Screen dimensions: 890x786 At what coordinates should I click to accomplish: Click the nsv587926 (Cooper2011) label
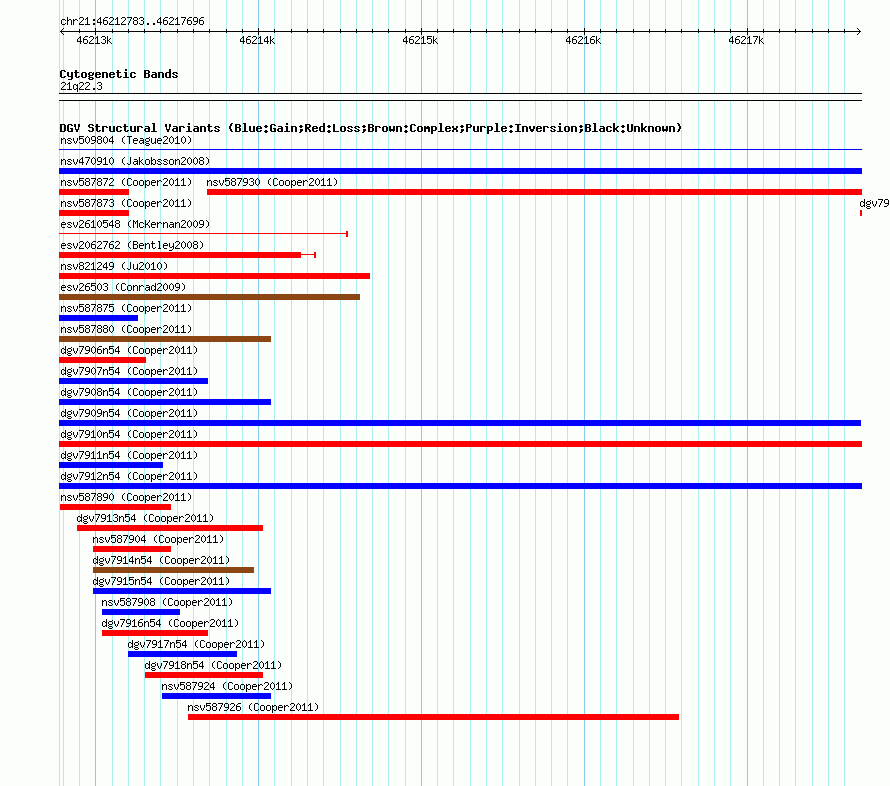[x=253, y=707]
